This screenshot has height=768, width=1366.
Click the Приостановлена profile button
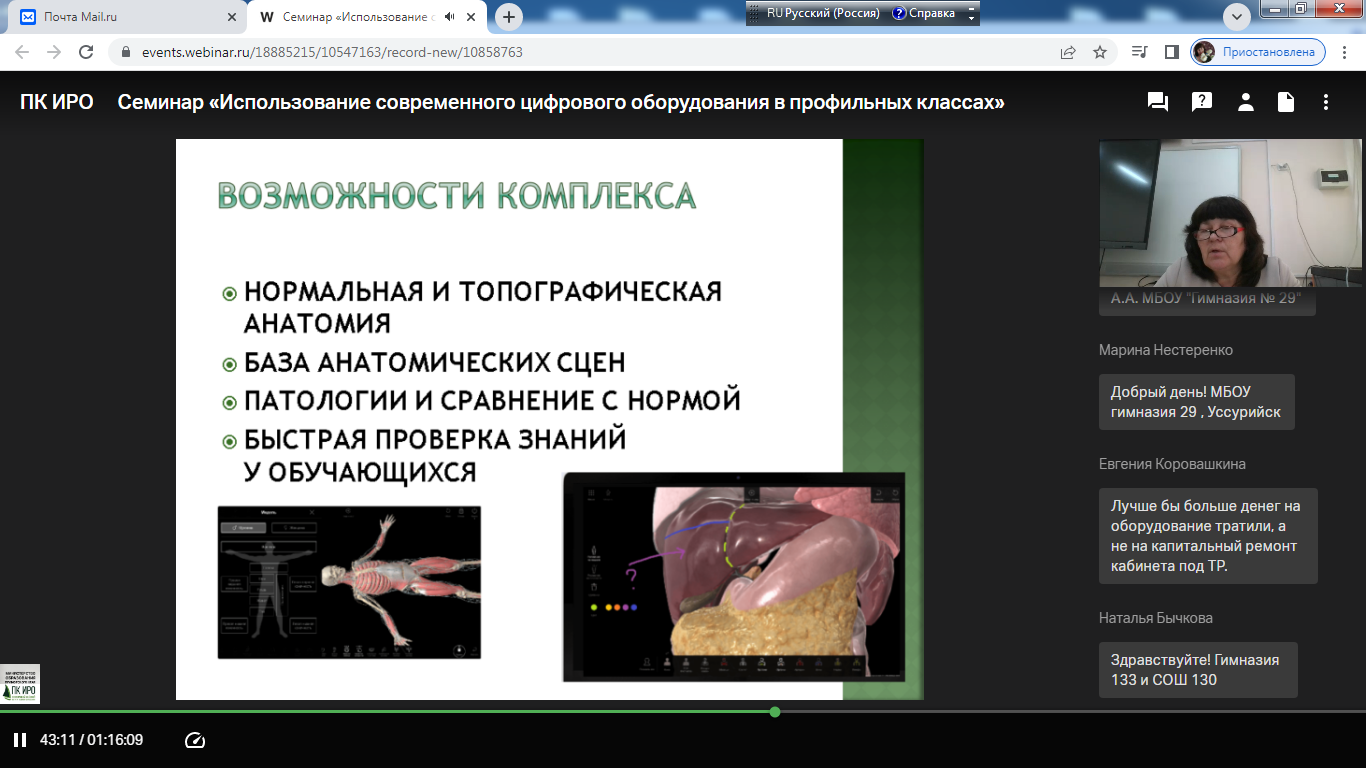(1258, 52)
